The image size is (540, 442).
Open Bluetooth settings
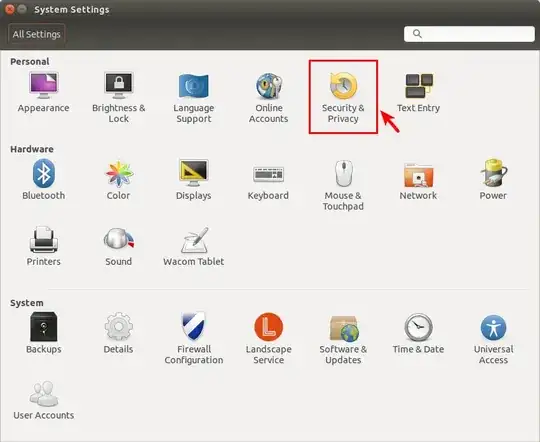[43, 179]
